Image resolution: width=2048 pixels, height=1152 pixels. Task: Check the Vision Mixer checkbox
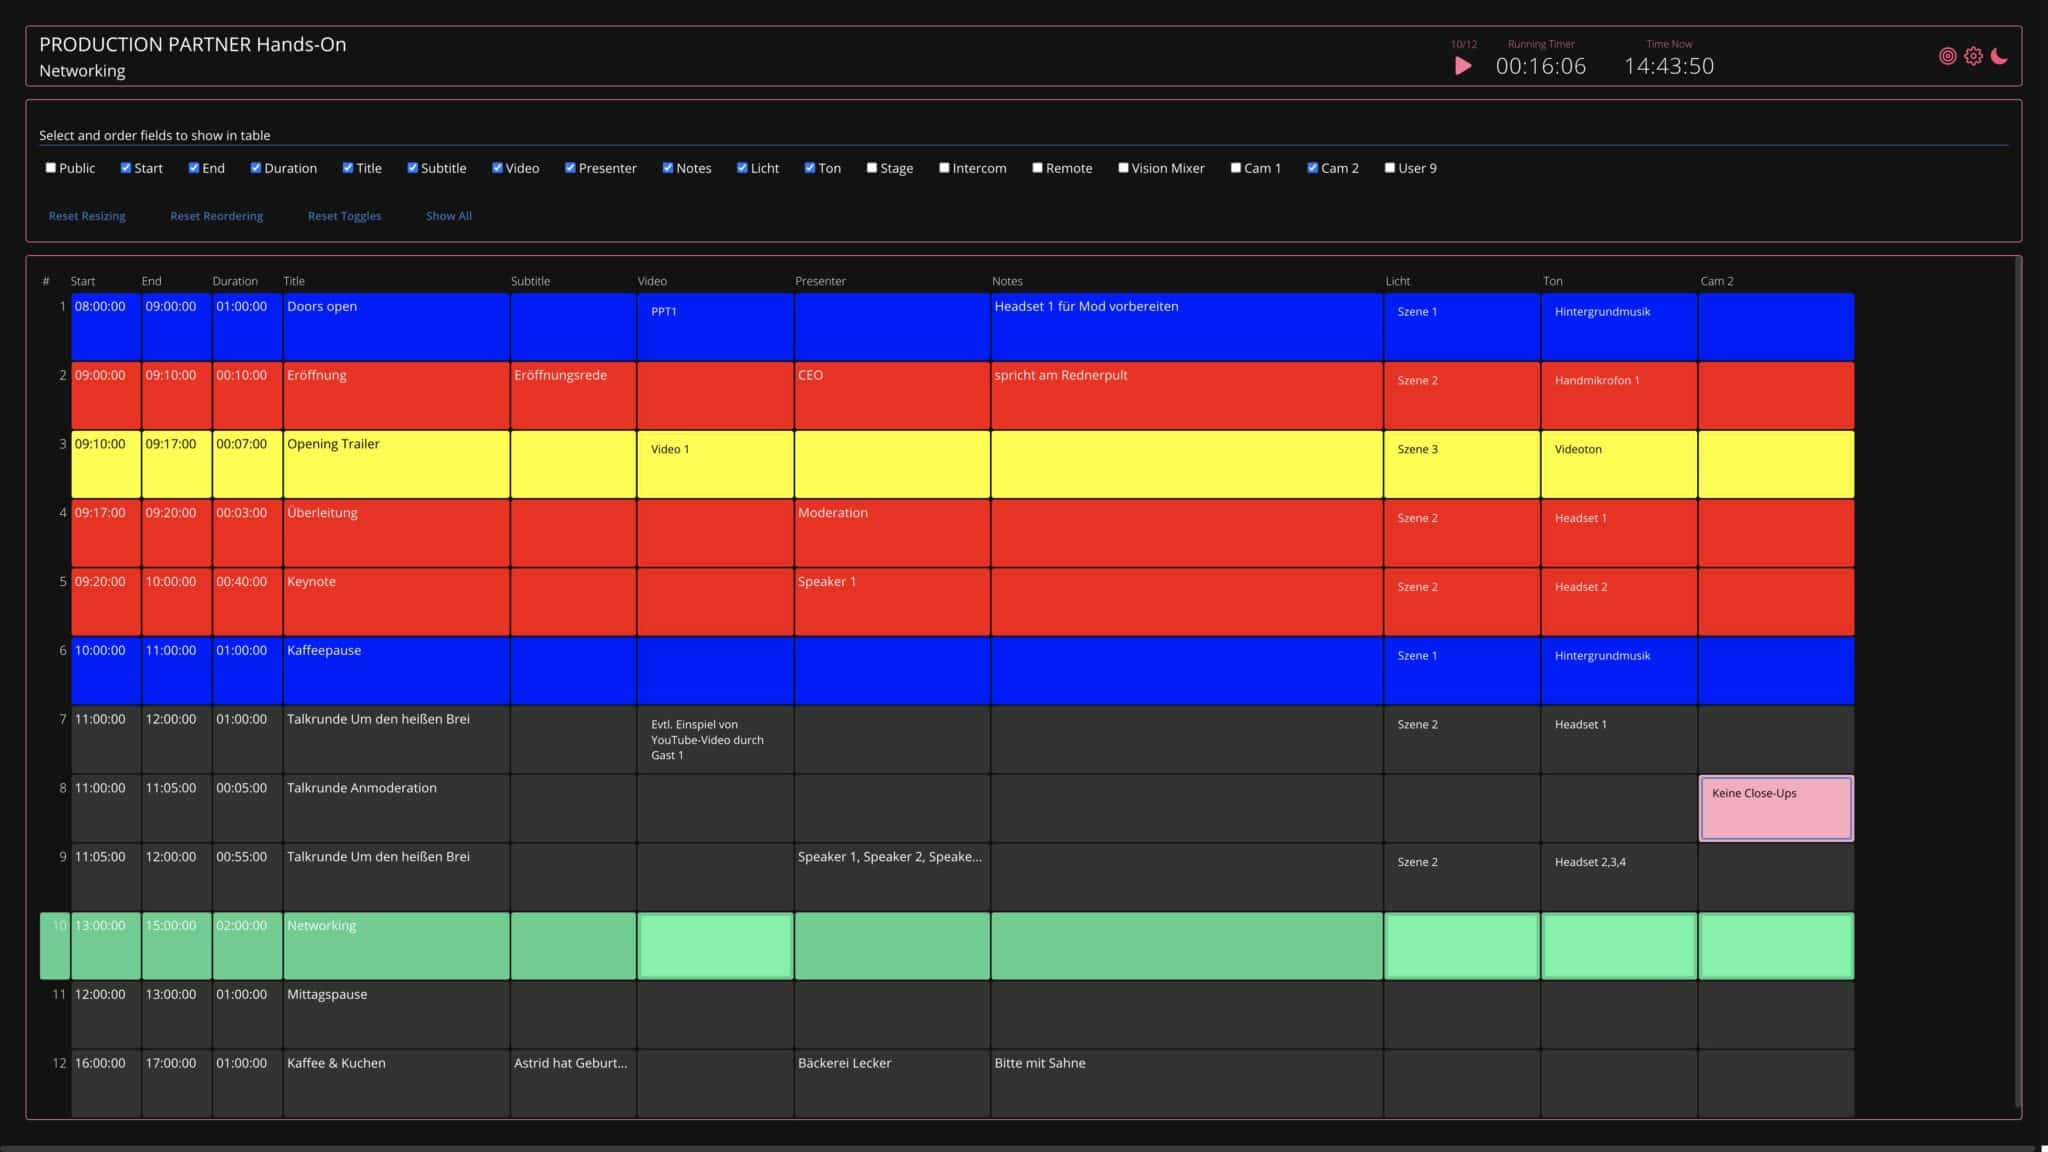pos(1123,168)
